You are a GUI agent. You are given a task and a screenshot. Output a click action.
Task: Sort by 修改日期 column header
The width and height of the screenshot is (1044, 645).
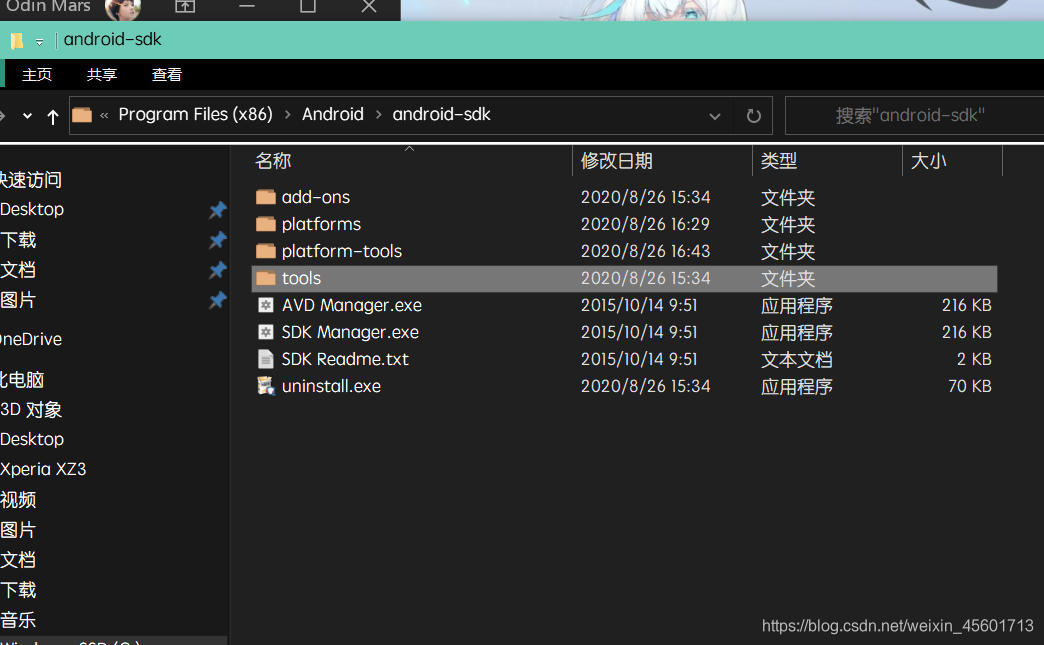[x=617, y=161]
